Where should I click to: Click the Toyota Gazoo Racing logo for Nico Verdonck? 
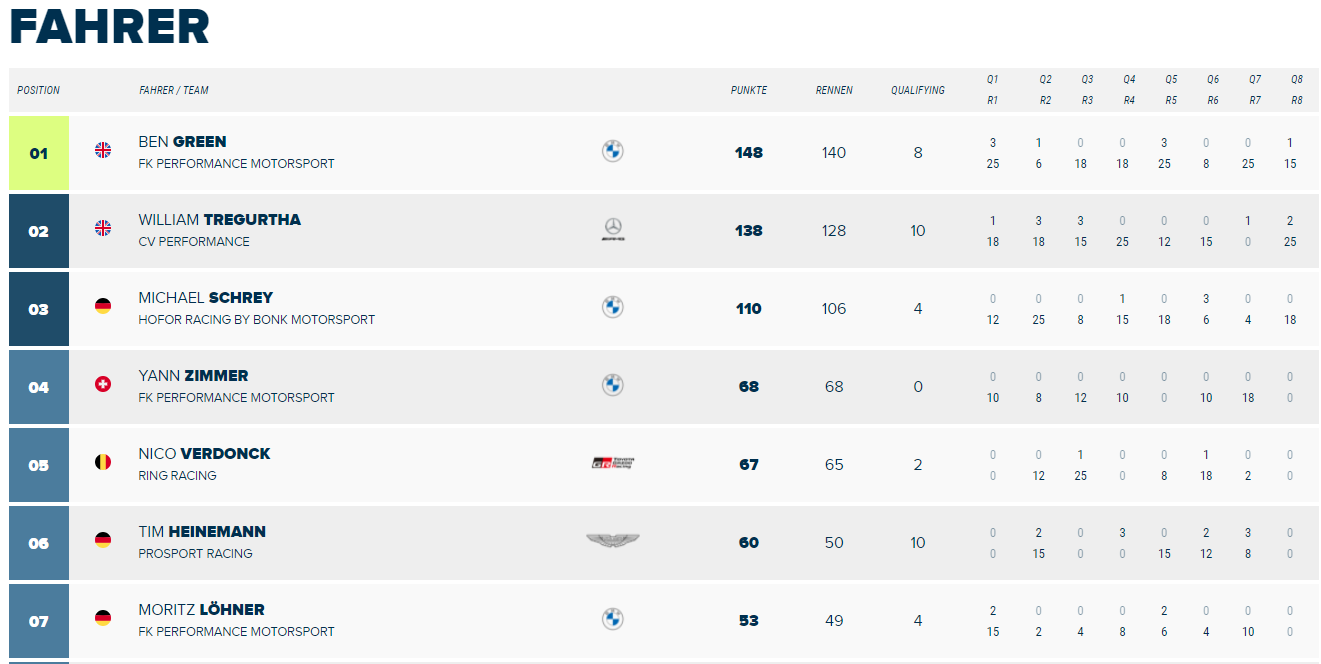point(613,463)
